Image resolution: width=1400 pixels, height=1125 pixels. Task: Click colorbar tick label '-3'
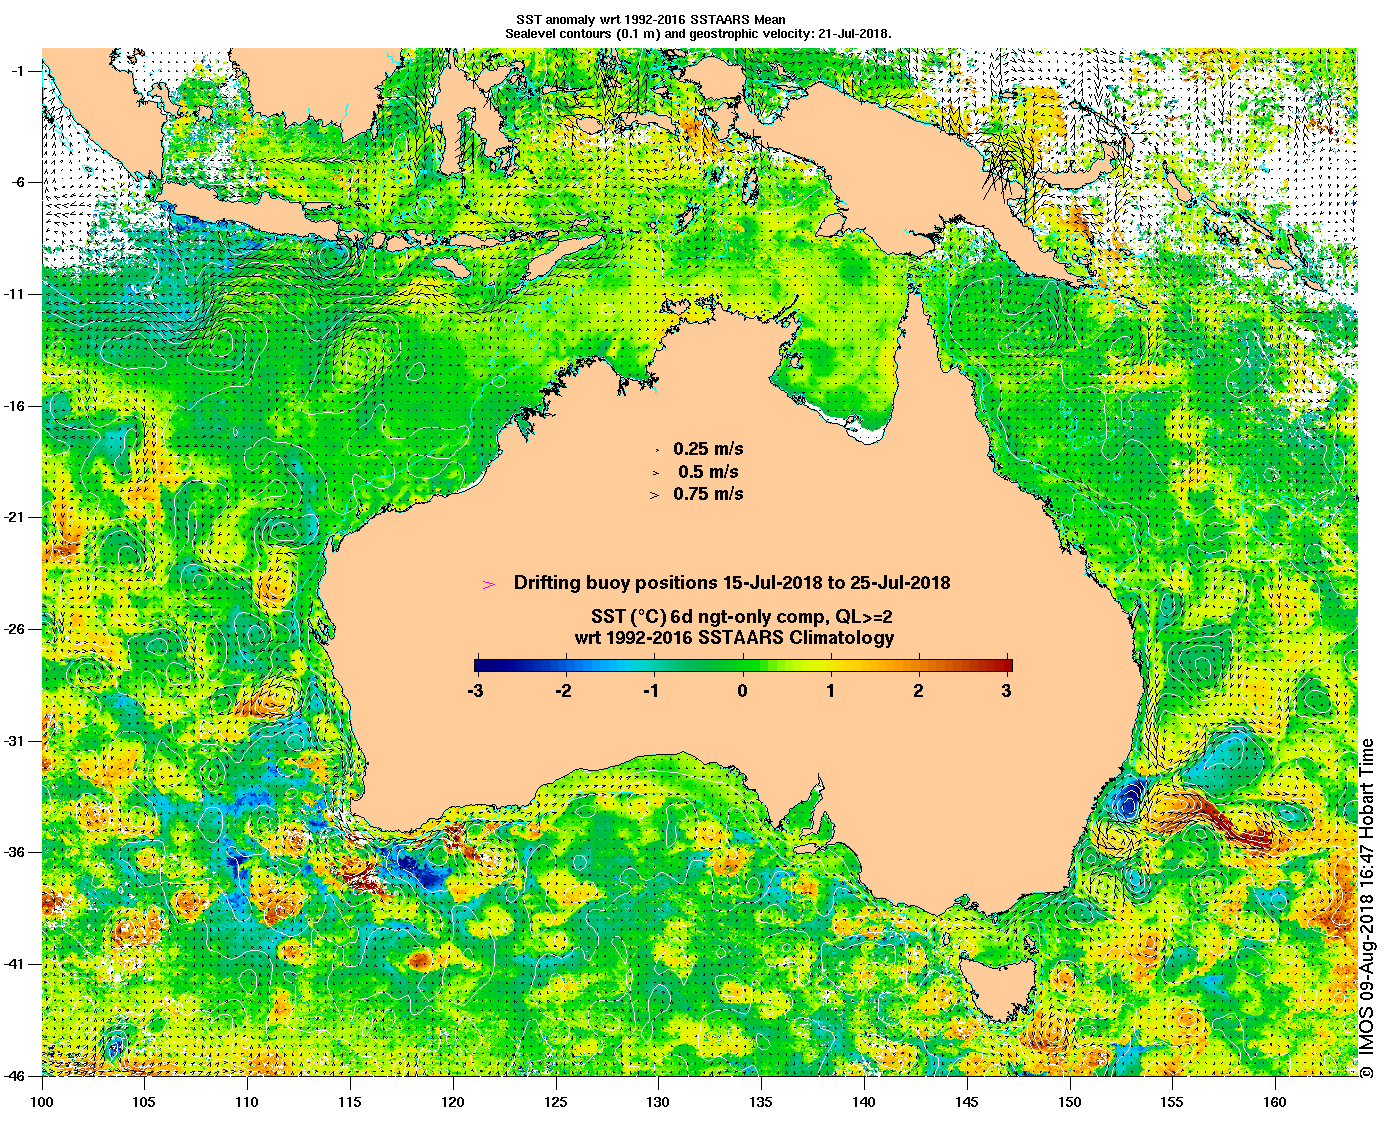(x=475, y=690)
